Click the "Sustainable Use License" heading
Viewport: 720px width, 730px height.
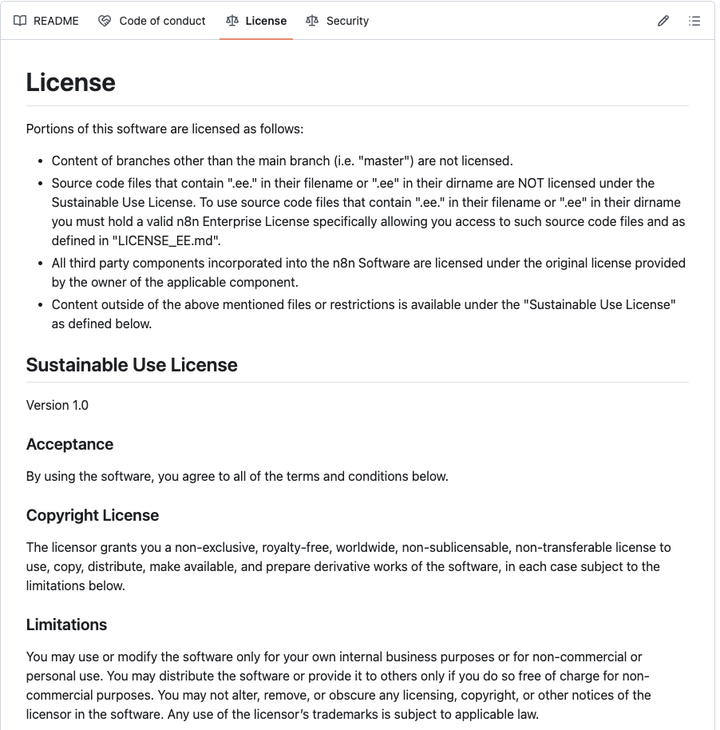click(132, 365)
